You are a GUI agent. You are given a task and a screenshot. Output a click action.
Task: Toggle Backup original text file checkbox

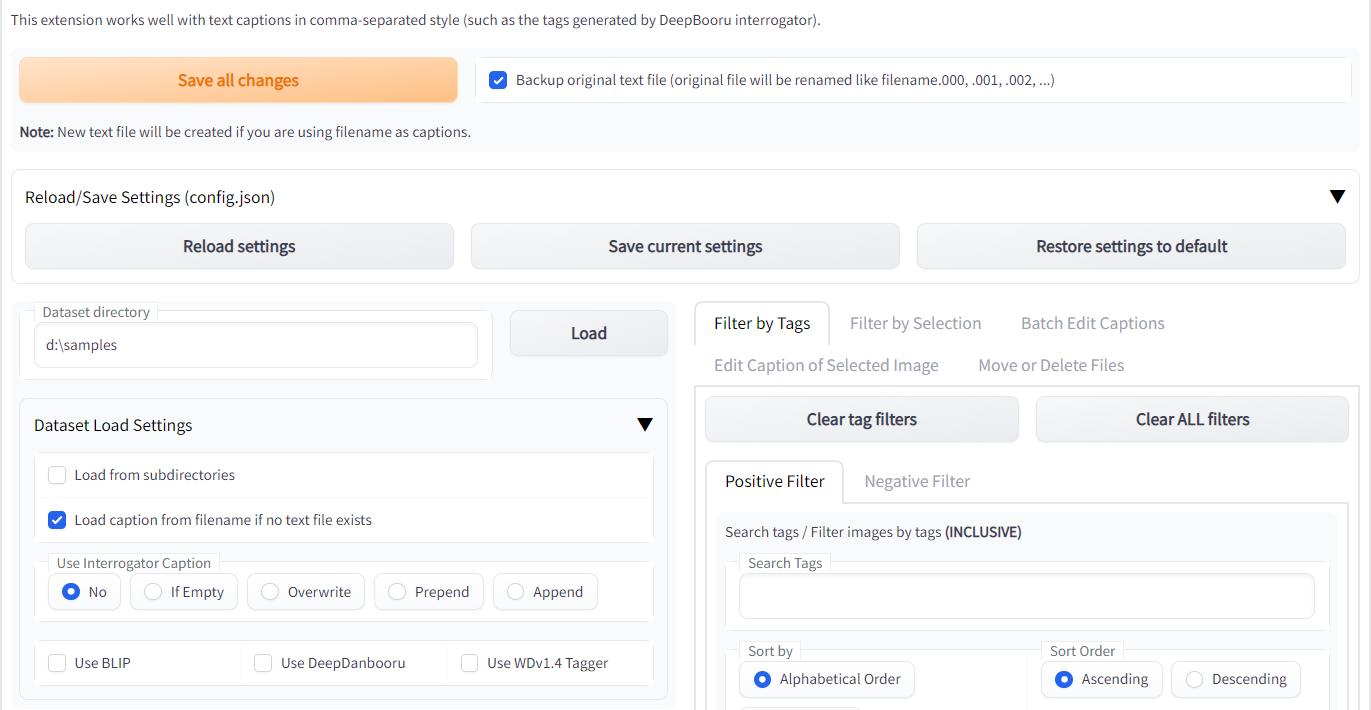[498, 80]
